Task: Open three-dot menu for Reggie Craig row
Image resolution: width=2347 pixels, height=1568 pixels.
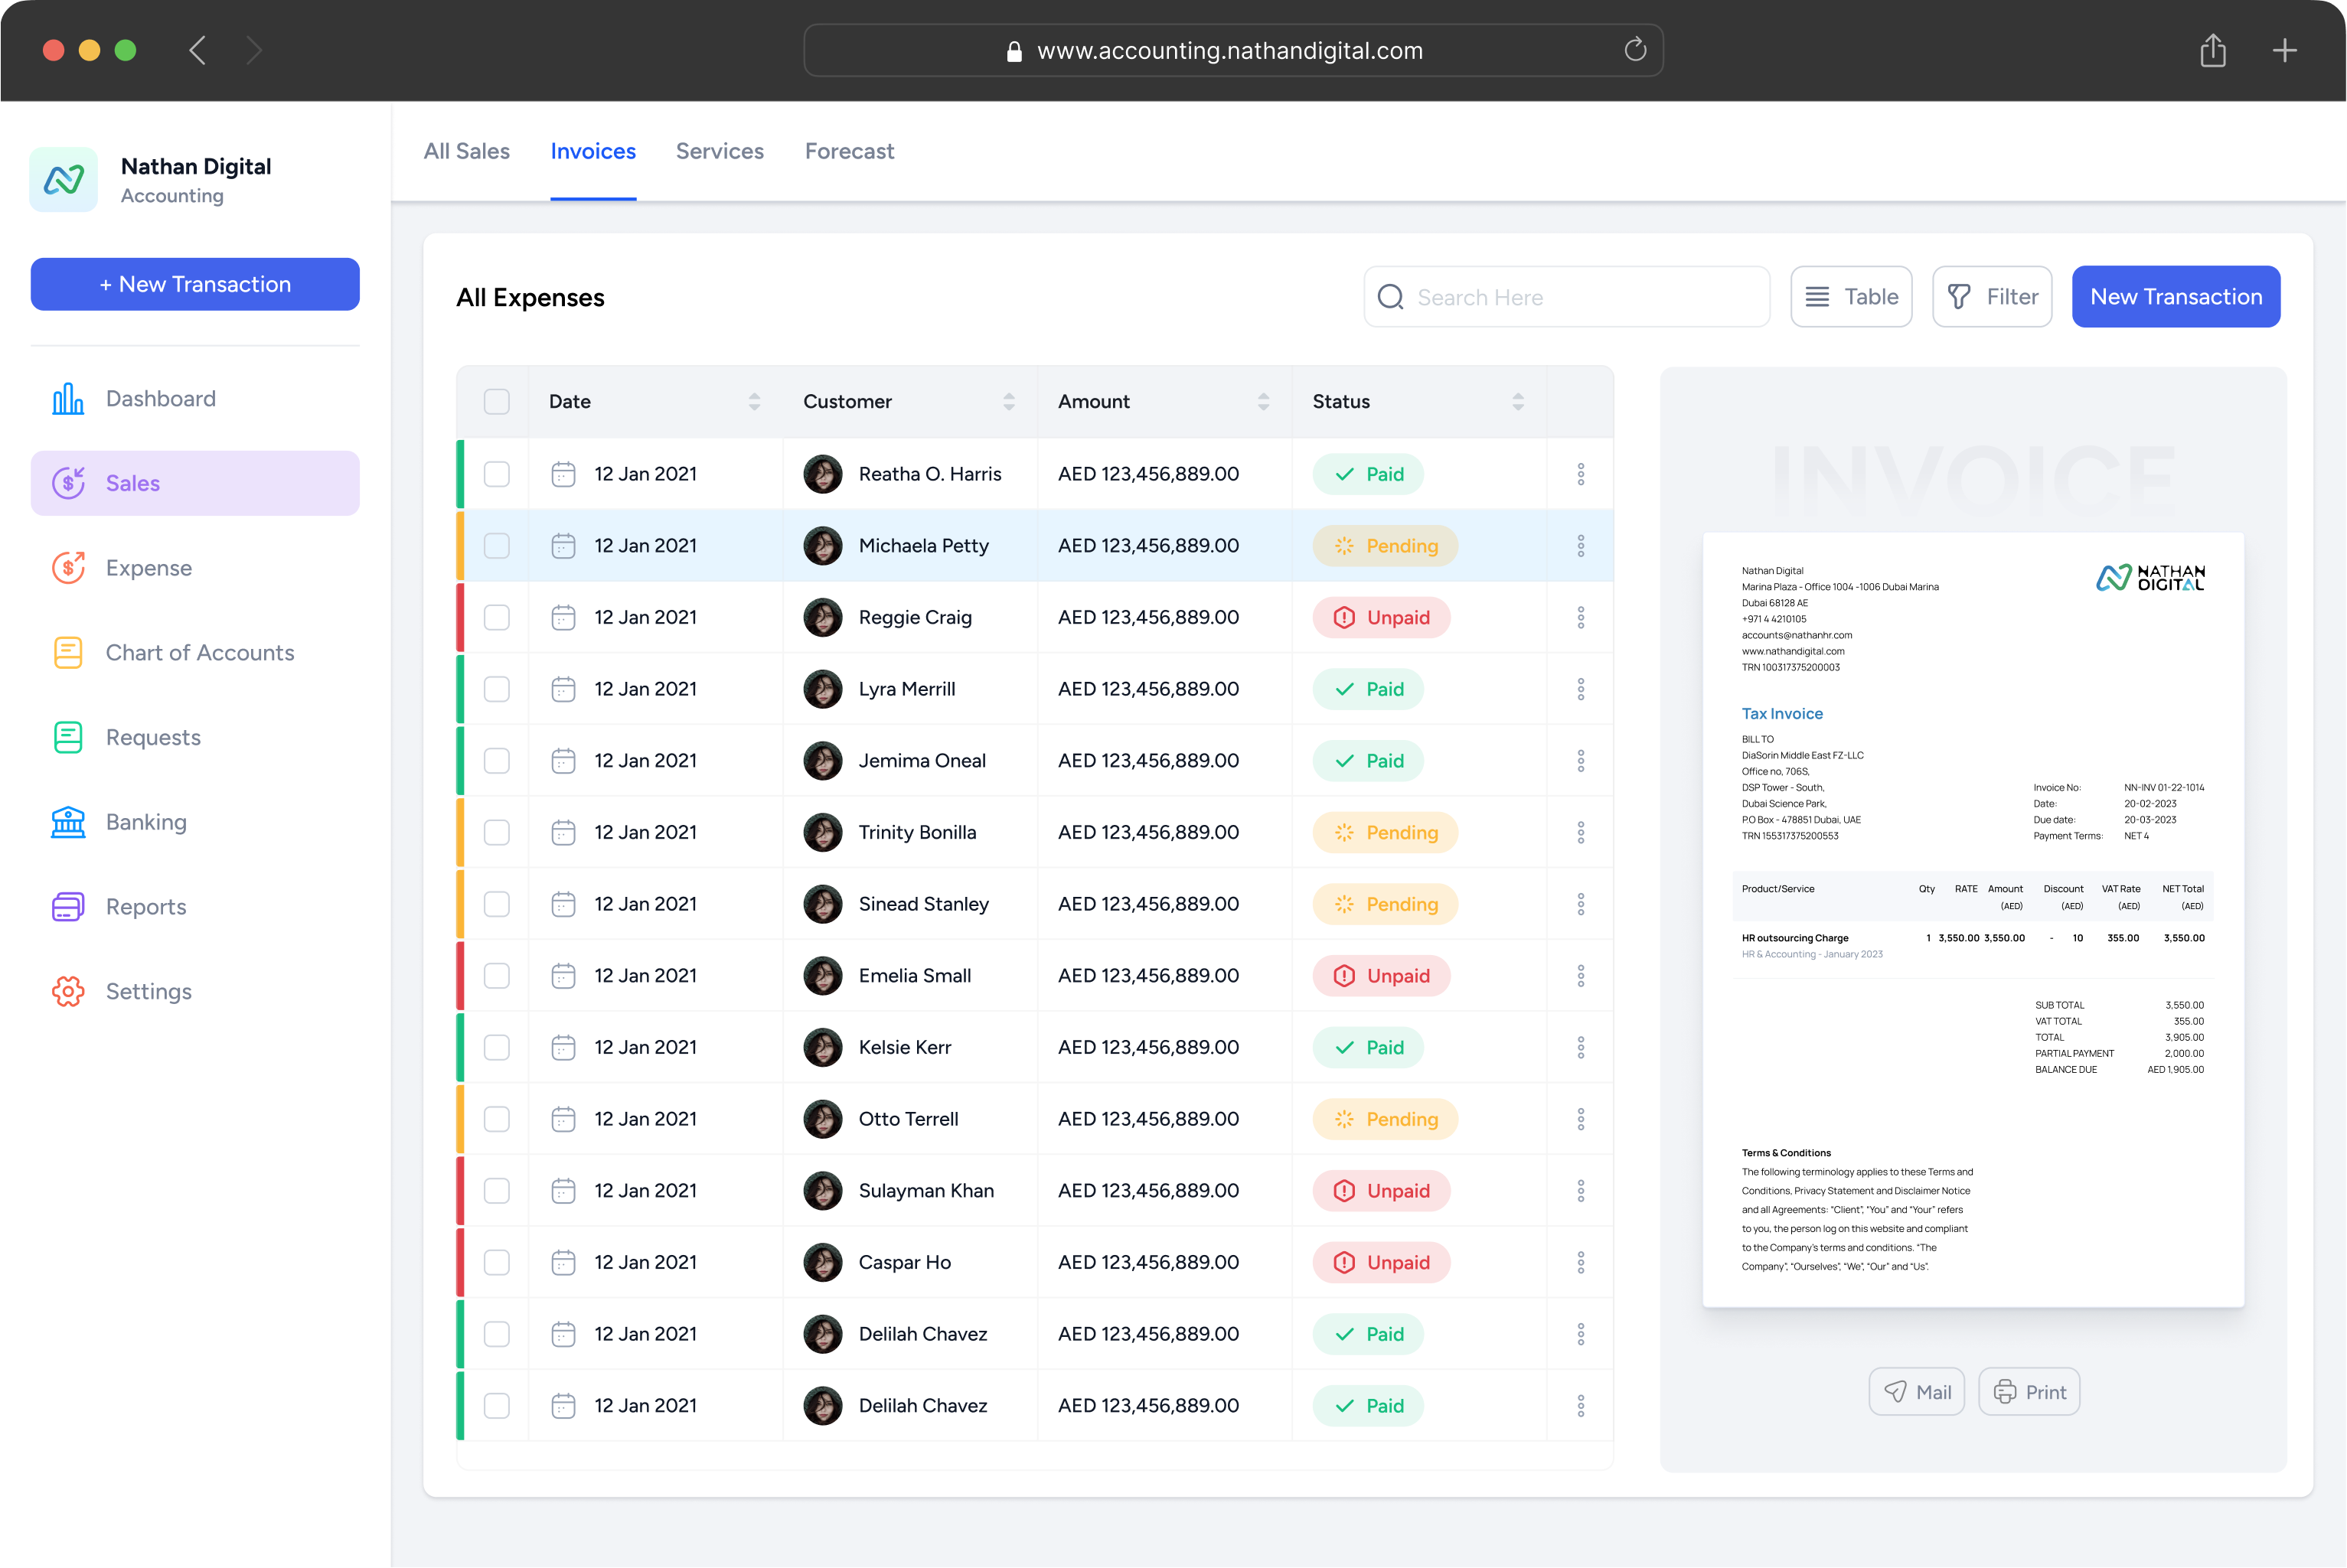Action: click(x=1580, y=618)
